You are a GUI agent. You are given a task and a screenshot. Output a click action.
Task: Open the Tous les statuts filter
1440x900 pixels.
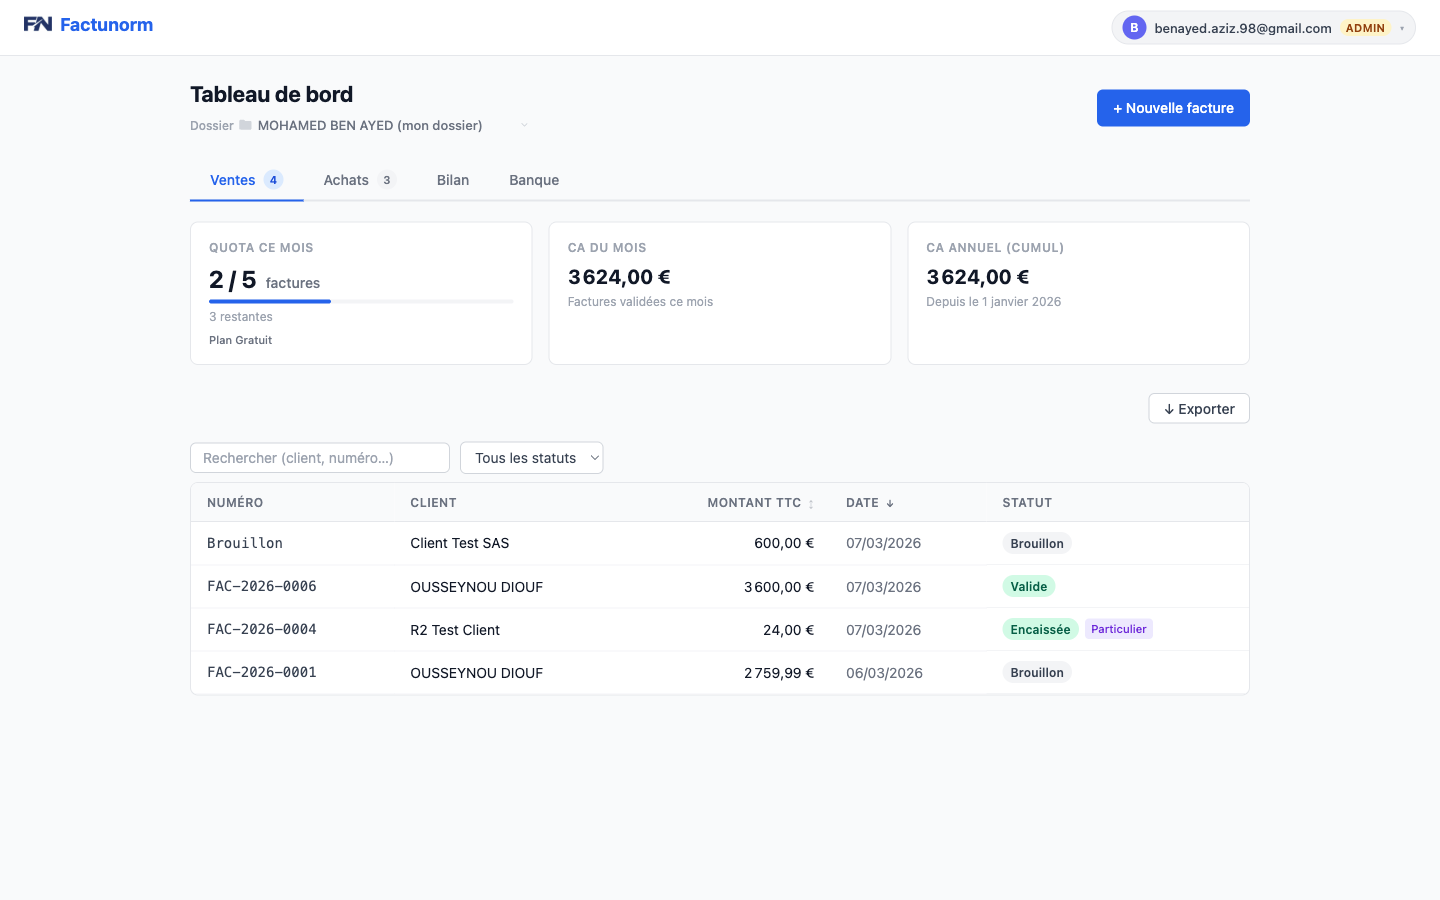click(x=531, y=458)
